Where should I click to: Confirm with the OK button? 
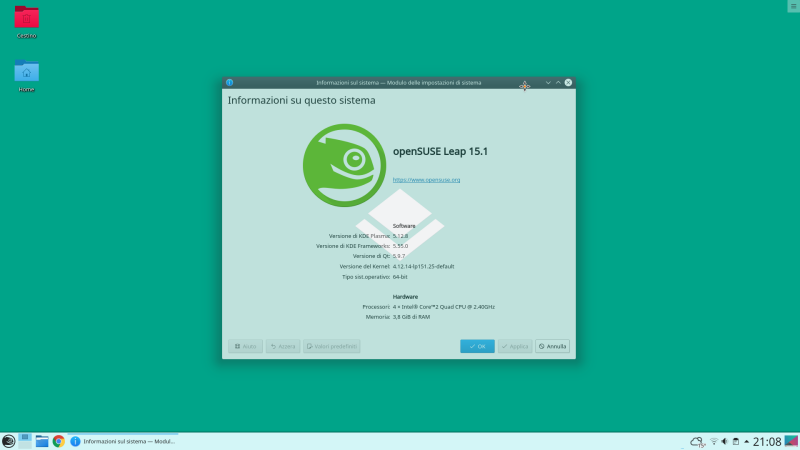[477, 346]
